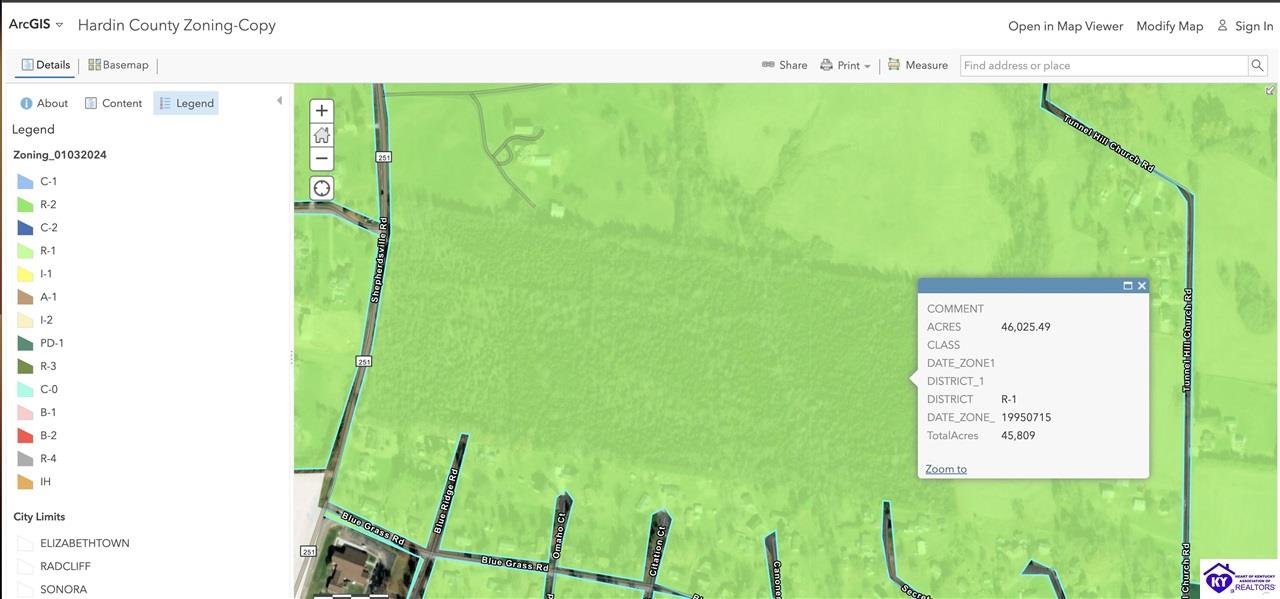1280x599 pixels.
Task: Click Zoom to link in popup
Action: pos(946,469)
